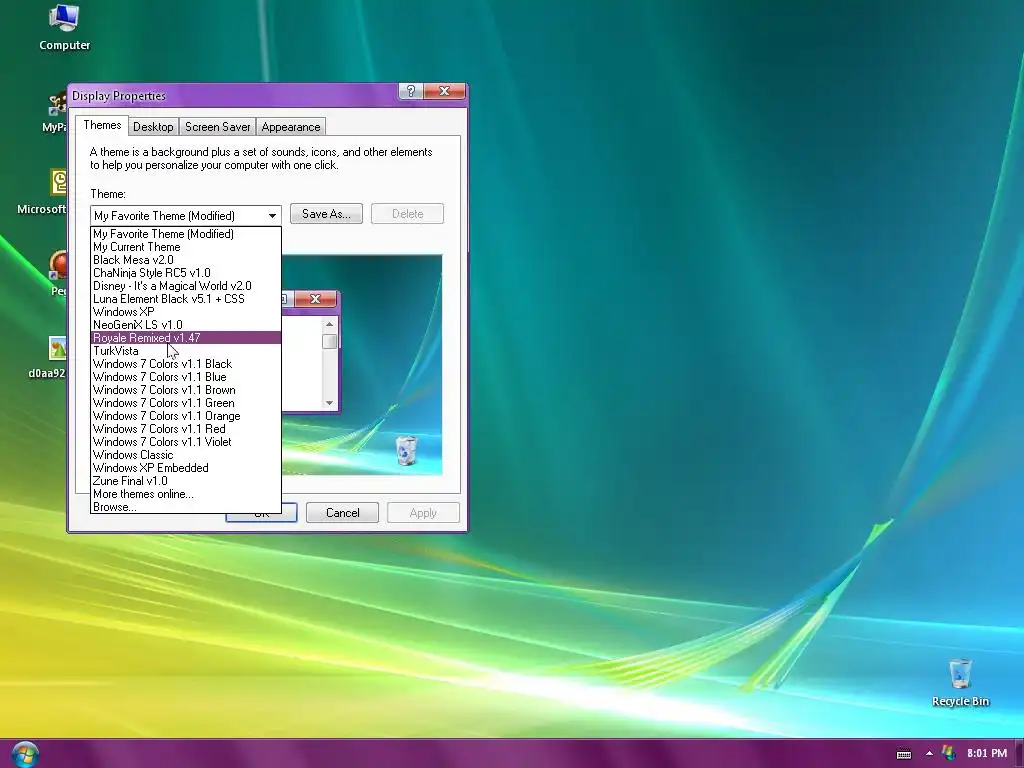Screen dimensions: 1024x768
Task: Click the theme preview sample image
Action: [x=362, y=364]
